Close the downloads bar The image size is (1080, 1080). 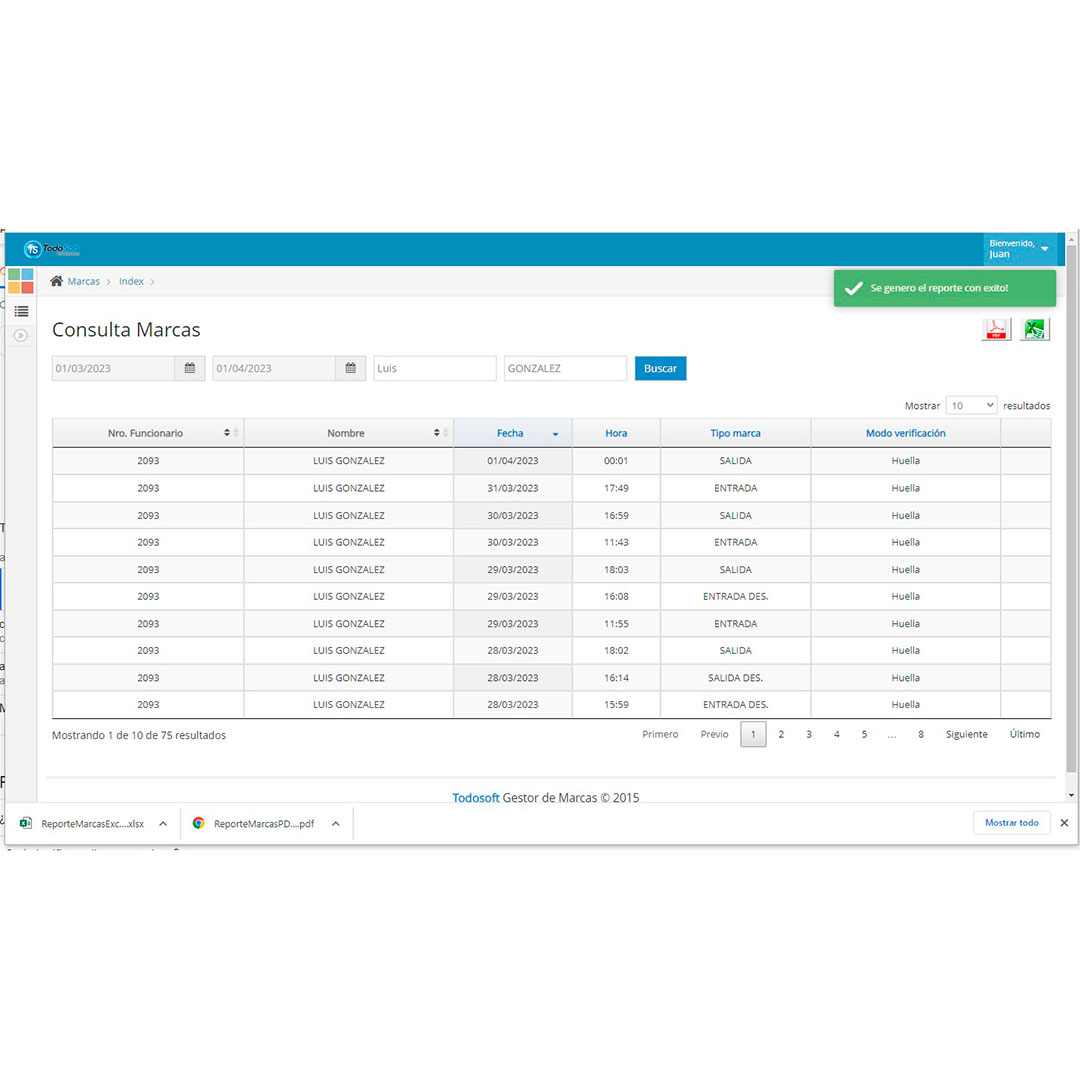coord(1064,822)
